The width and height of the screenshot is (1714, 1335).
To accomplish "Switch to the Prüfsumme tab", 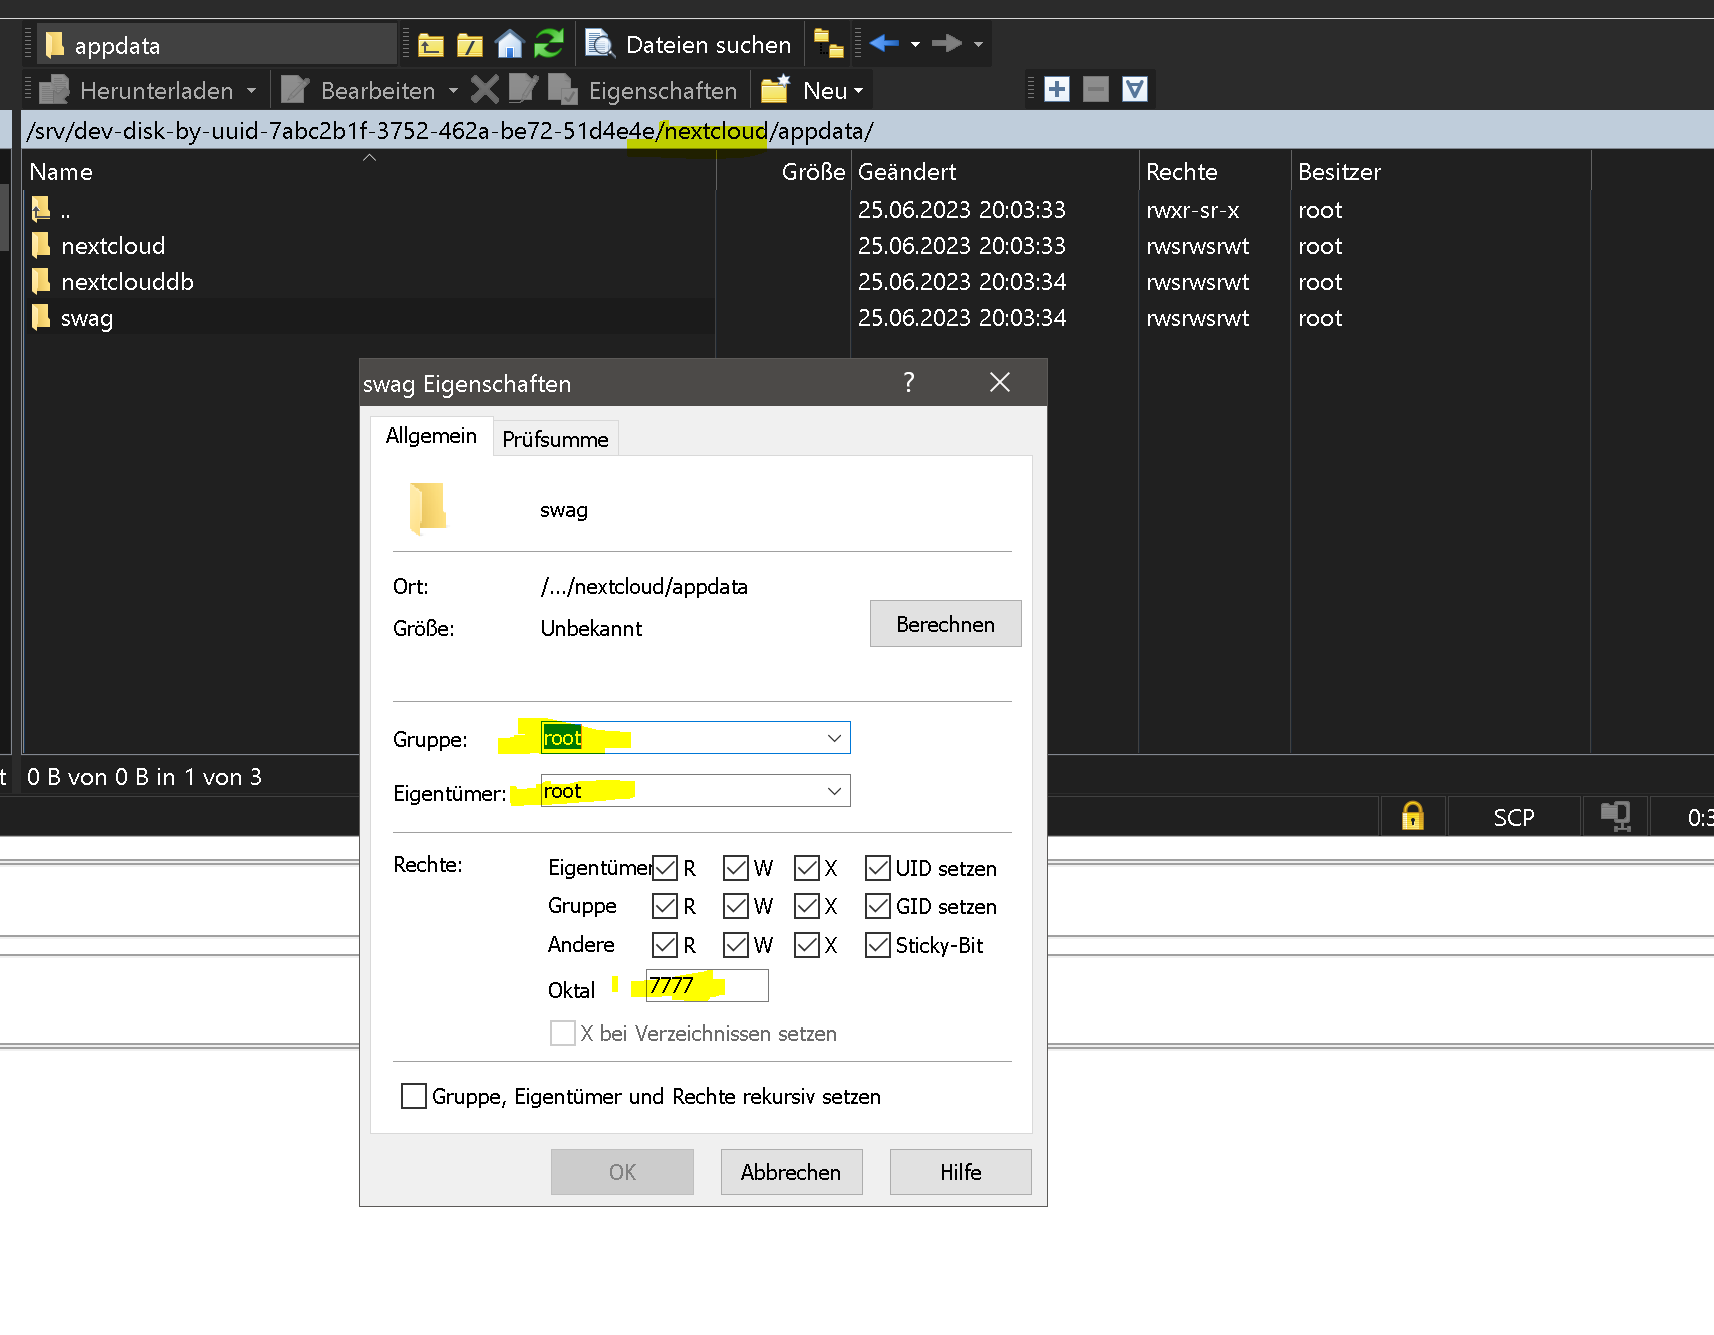I will coord(555,439).
